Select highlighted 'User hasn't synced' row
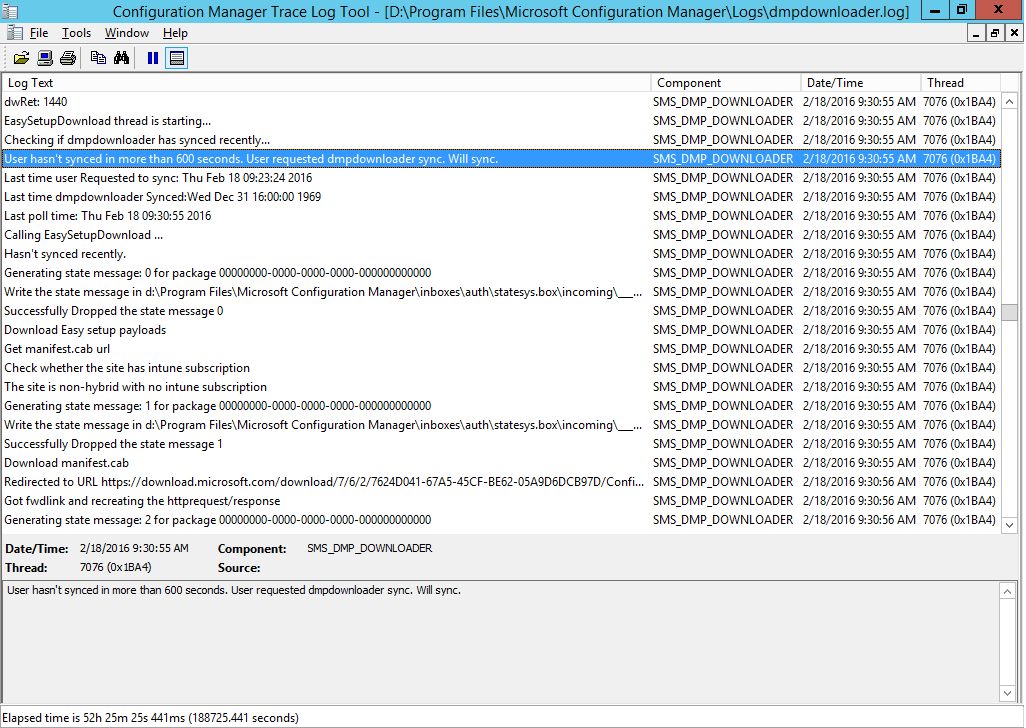1026x728 pixels. 501,159
